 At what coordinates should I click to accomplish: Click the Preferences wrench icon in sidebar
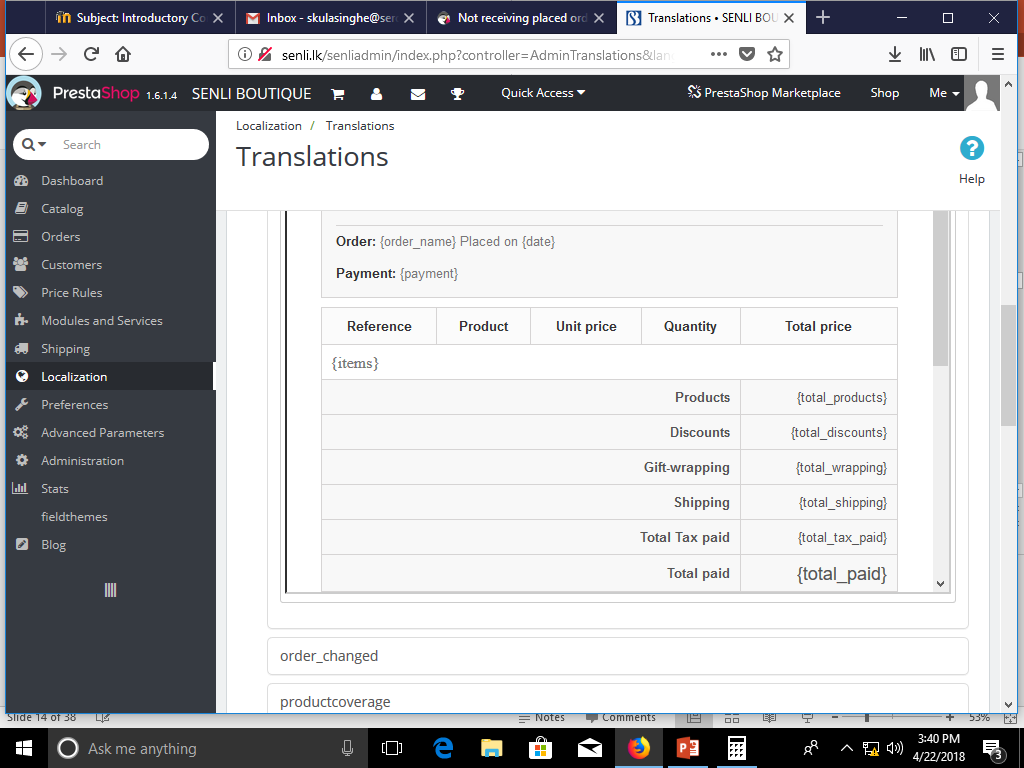[x=22, y=404]
